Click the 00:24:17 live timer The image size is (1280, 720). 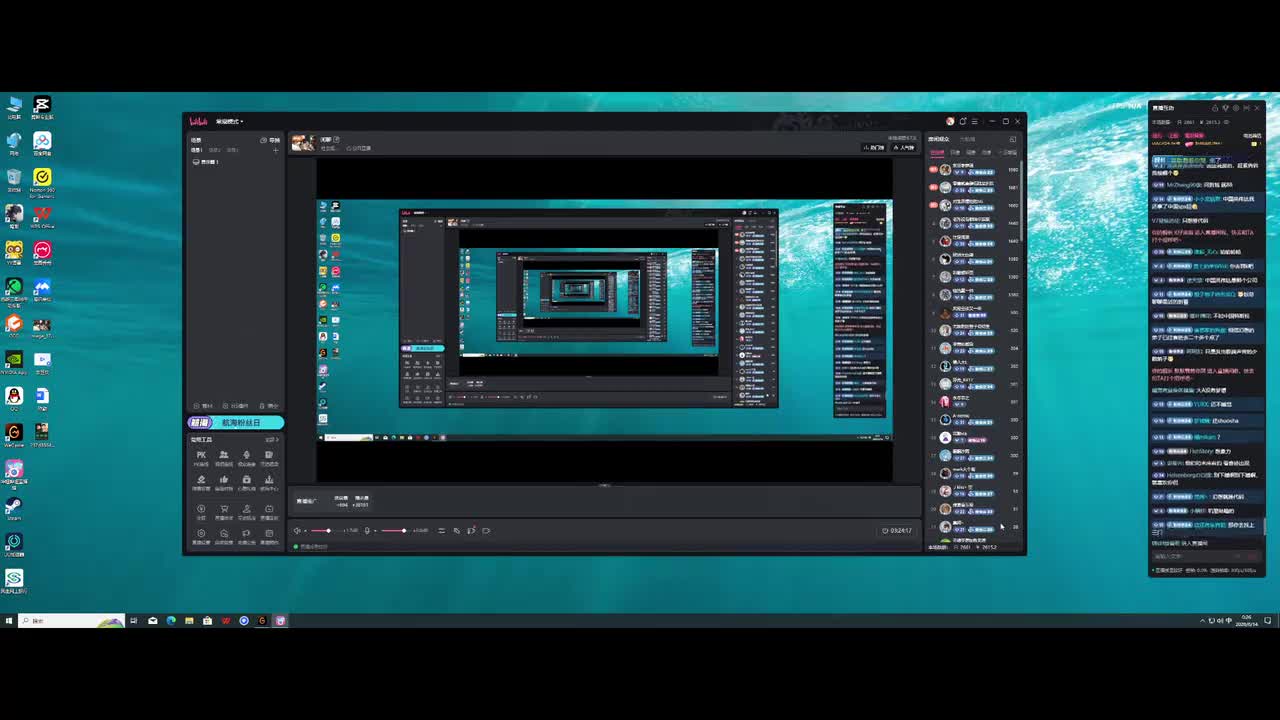pos(898,531)
